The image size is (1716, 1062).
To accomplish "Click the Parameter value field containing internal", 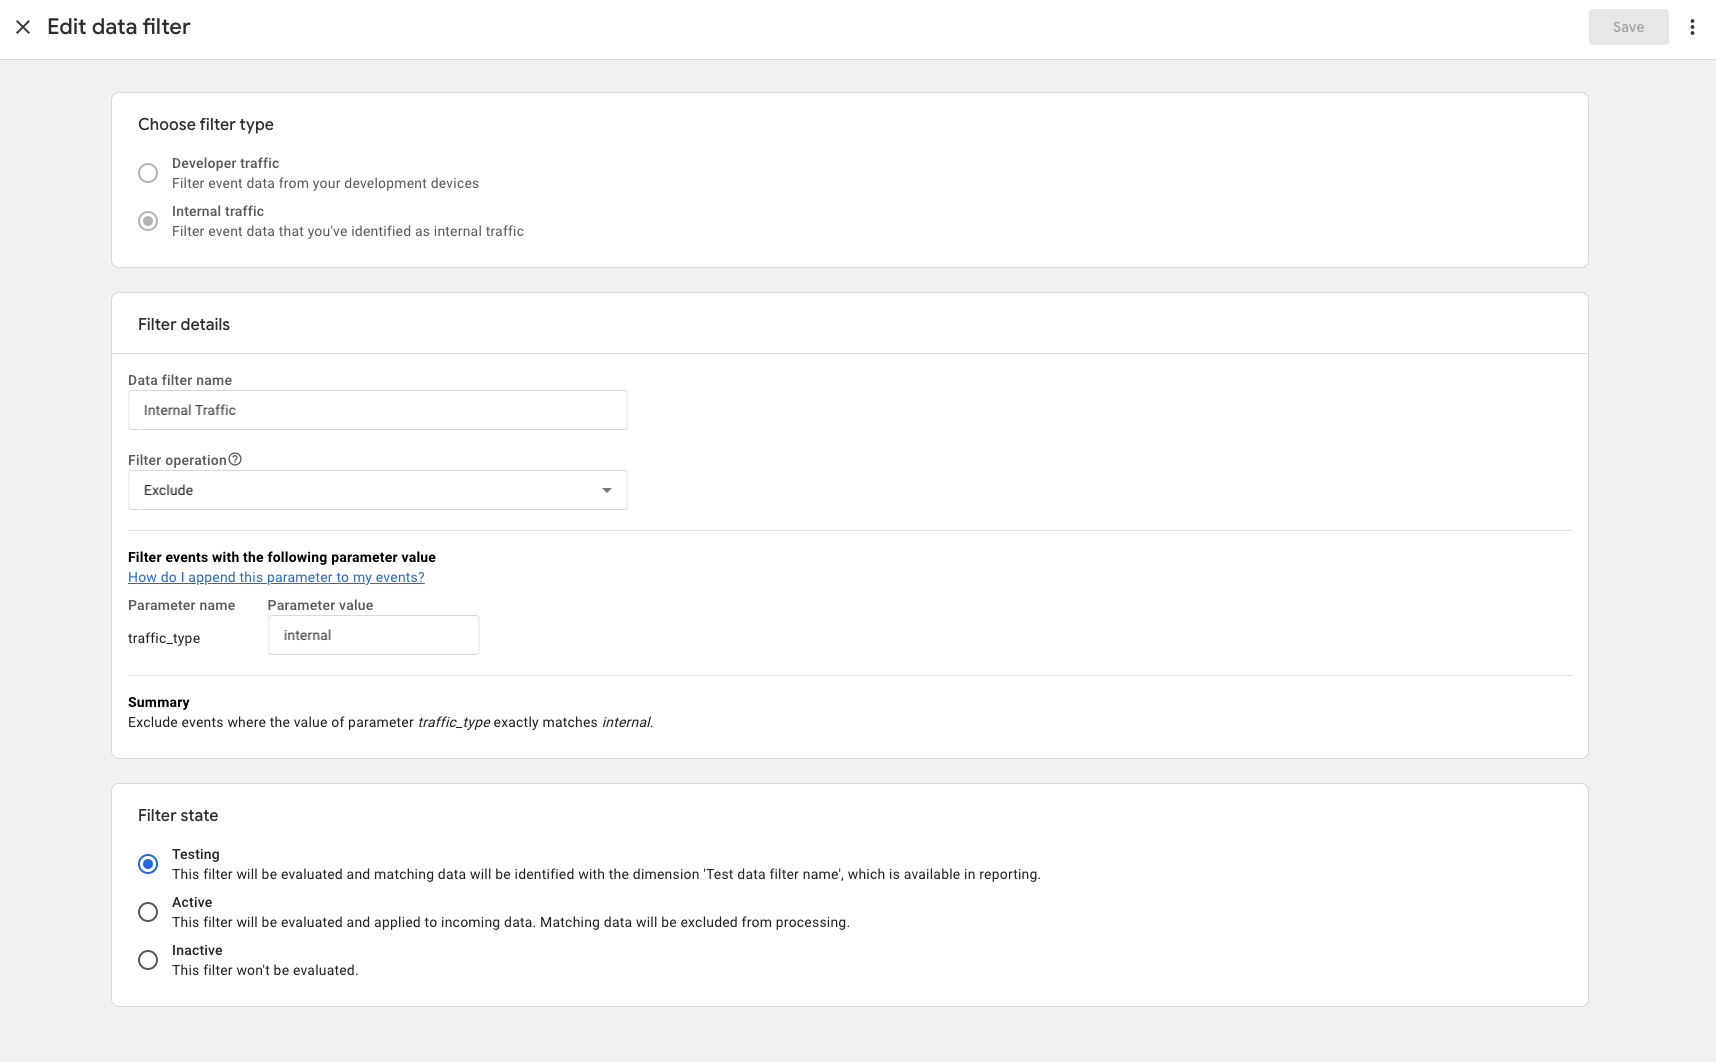I will click(373, 634).
